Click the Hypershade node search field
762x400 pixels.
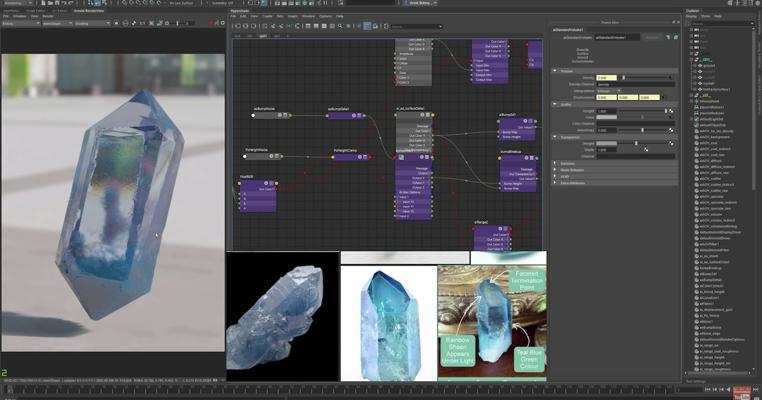click(416, 26)
